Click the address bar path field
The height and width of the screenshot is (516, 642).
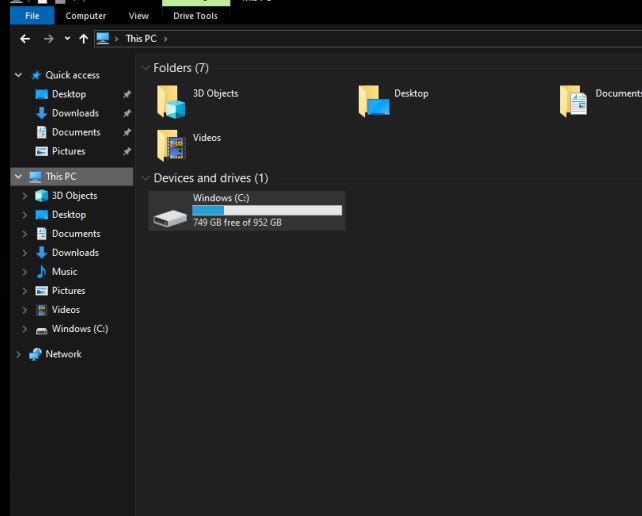click(368, 39)
